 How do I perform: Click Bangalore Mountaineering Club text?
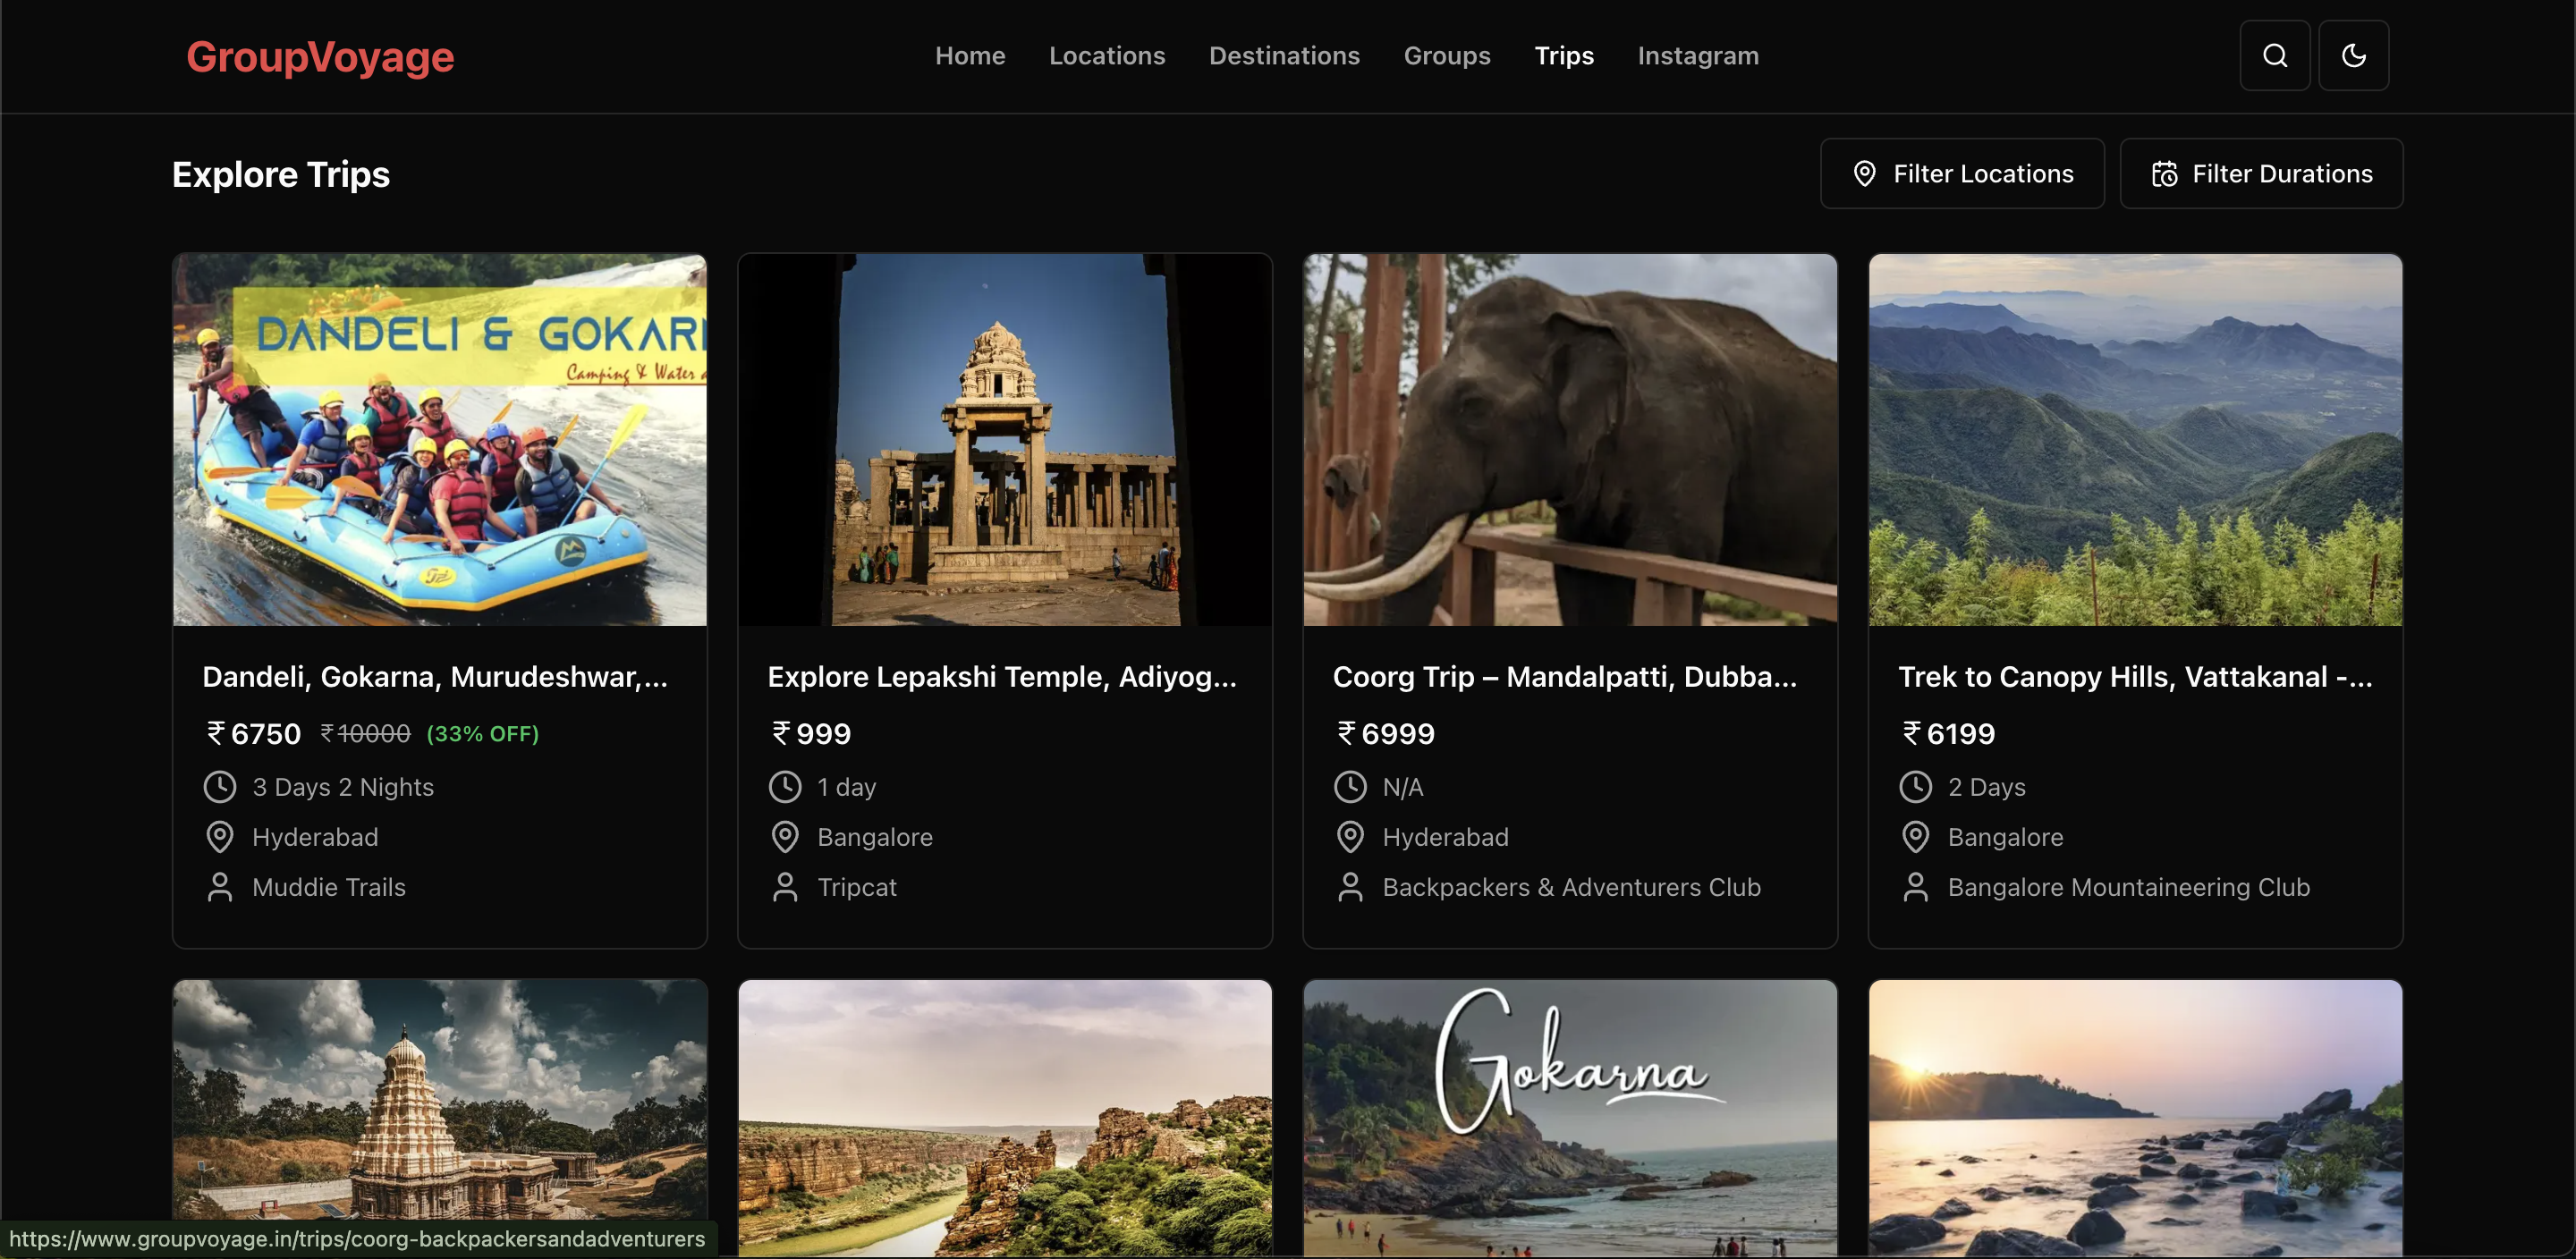2129,887
